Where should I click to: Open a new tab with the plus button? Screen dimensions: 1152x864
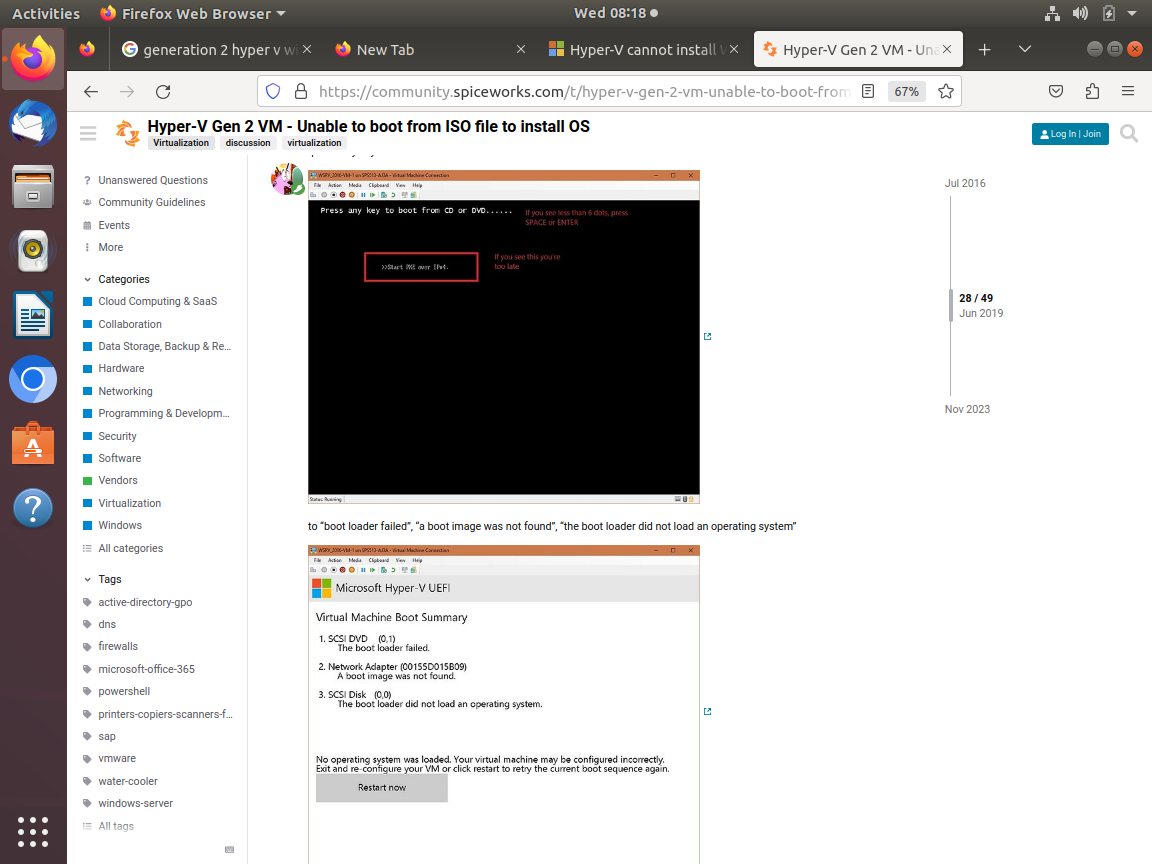tap(984, 49)
